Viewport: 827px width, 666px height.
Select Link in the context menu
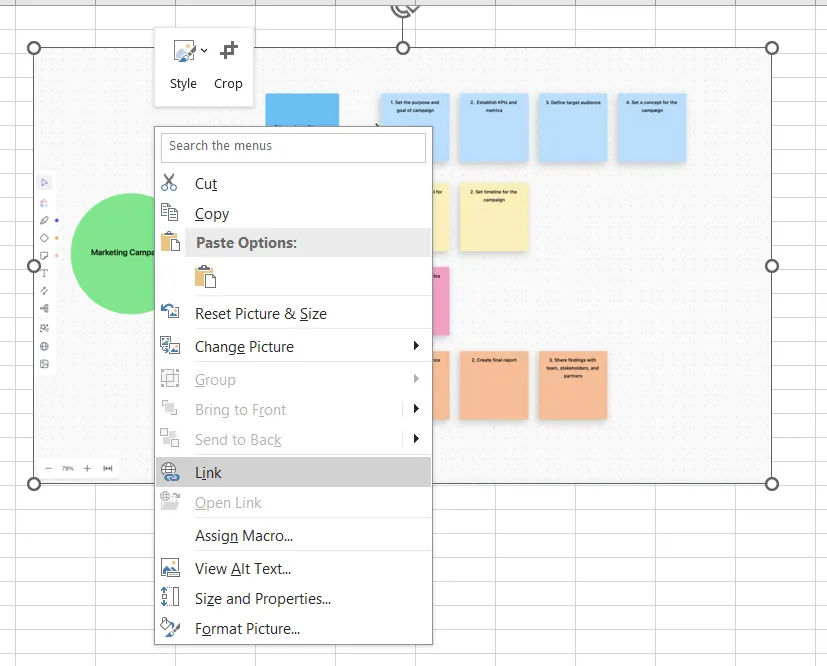pos(293,472)
